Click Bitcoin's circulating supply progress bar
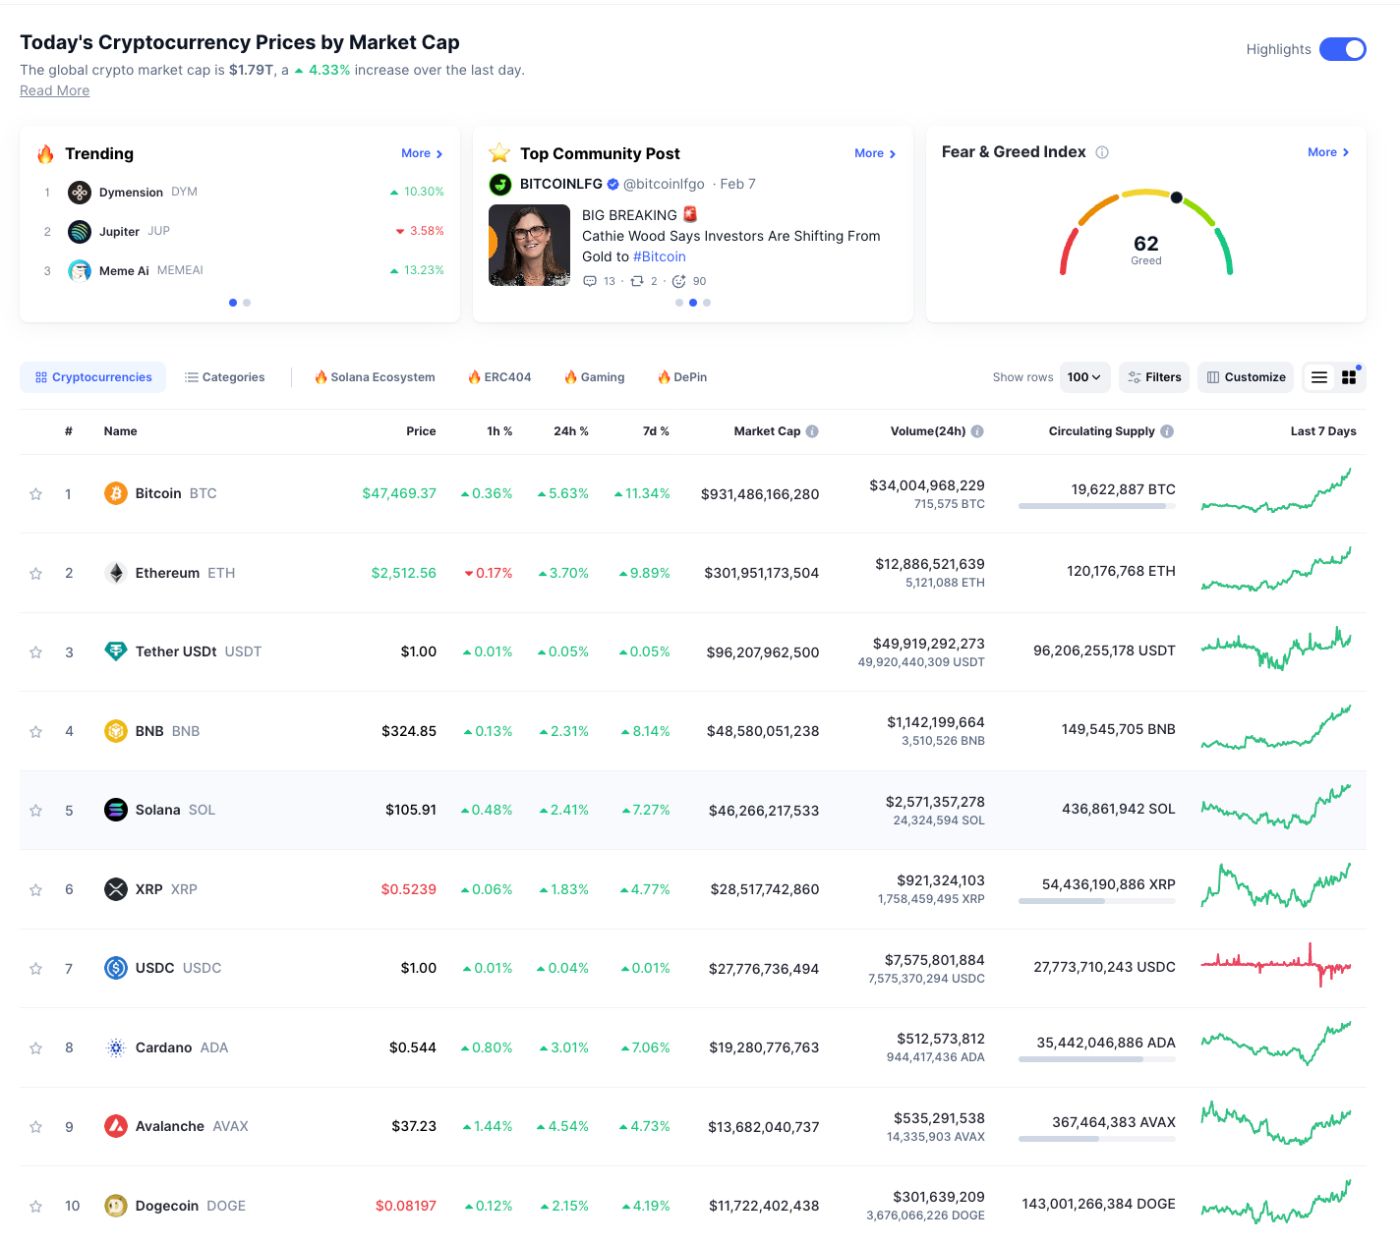The width and height of the screenshot is (1400, 1244). [x=1096, y=505]
